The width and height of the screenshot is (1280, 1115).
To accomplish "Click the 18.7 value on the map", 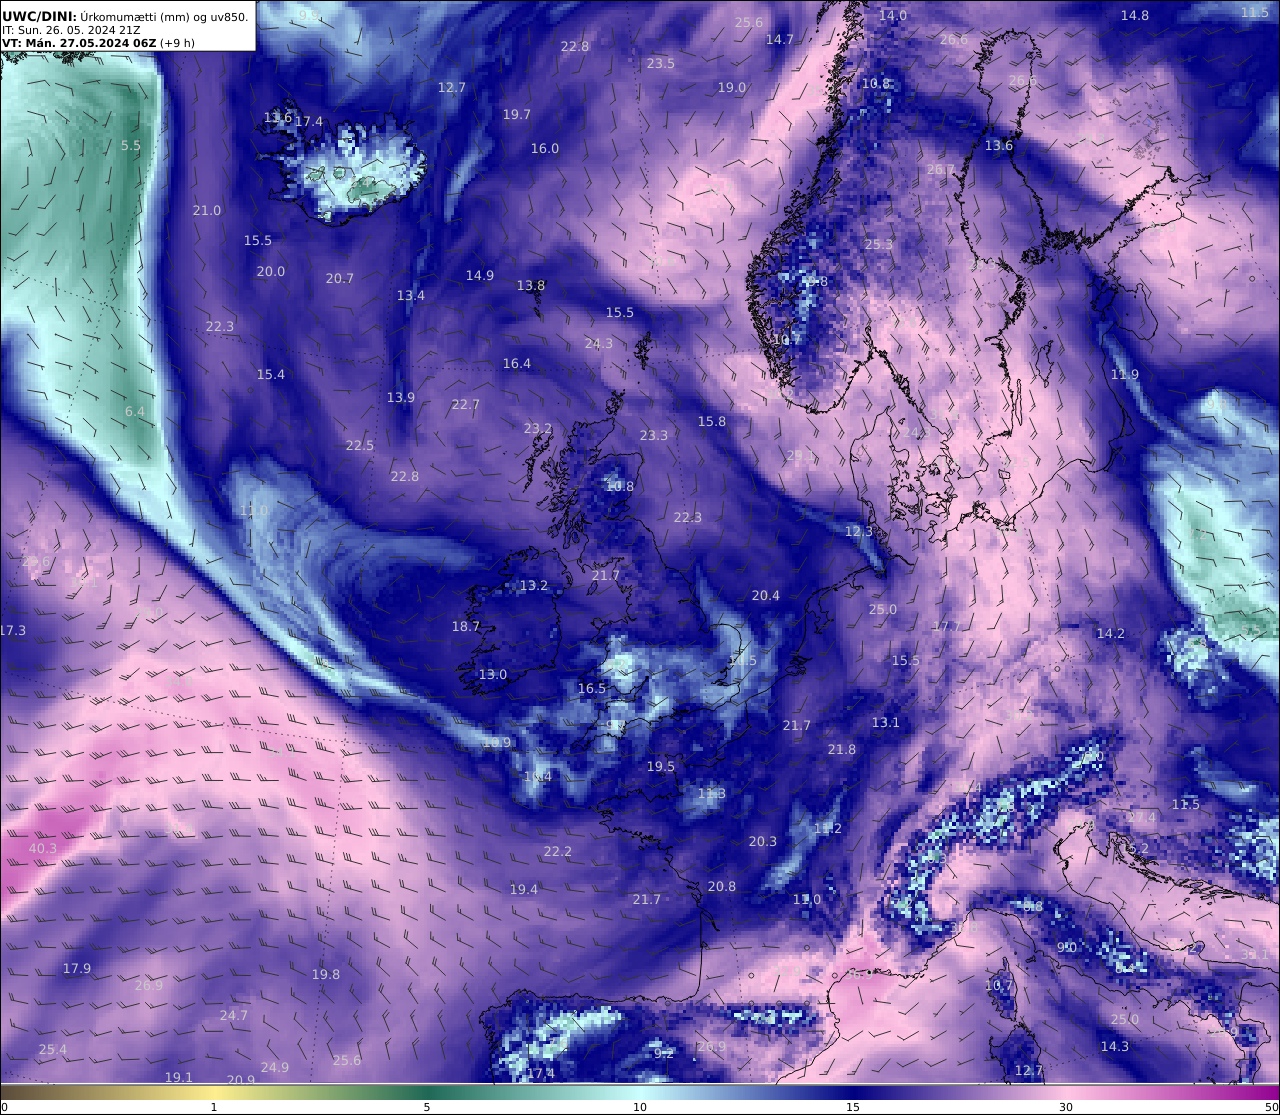I will (465, 626).
